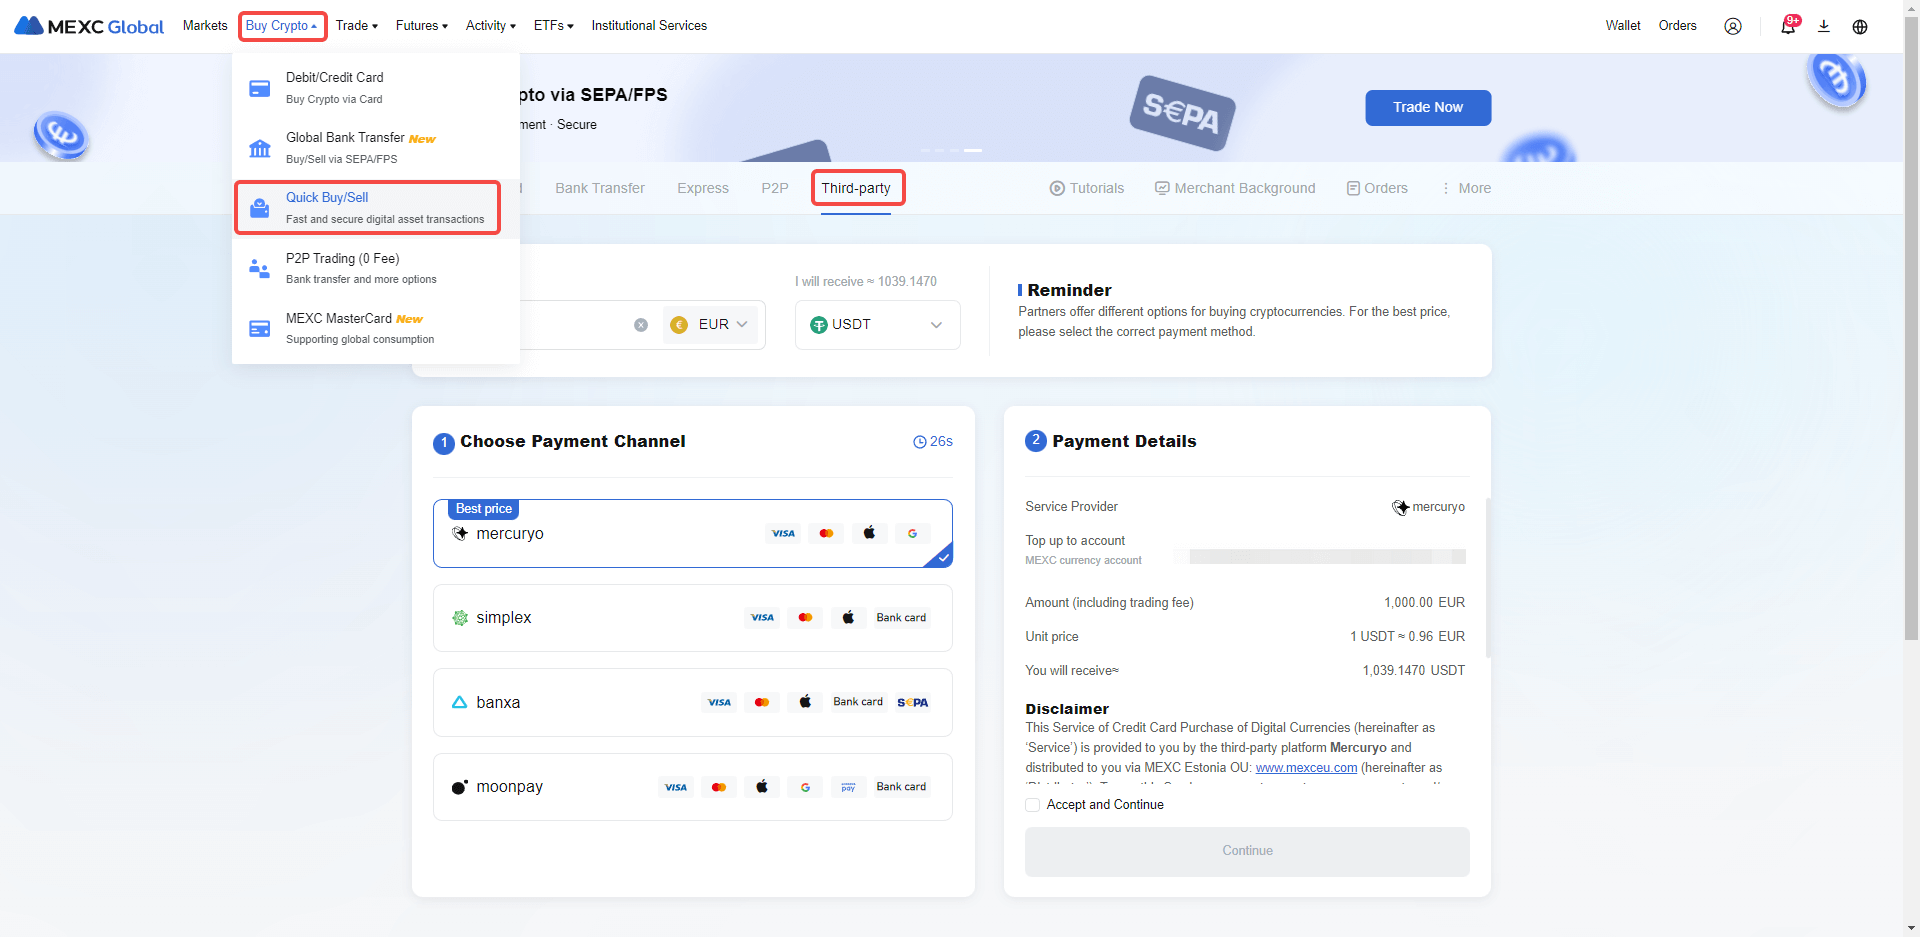Click the download app icon
The width and height of the screenshot is (1920, 937).
click(x=1824, y=27)
